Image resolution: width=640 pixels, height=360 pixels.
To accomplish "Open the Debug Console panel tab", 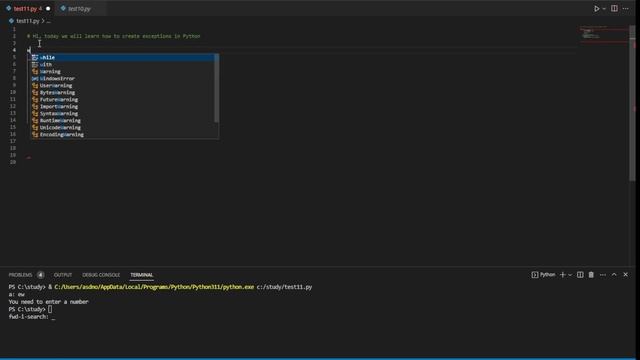I will pyautogui.click(x=101, y=275).
